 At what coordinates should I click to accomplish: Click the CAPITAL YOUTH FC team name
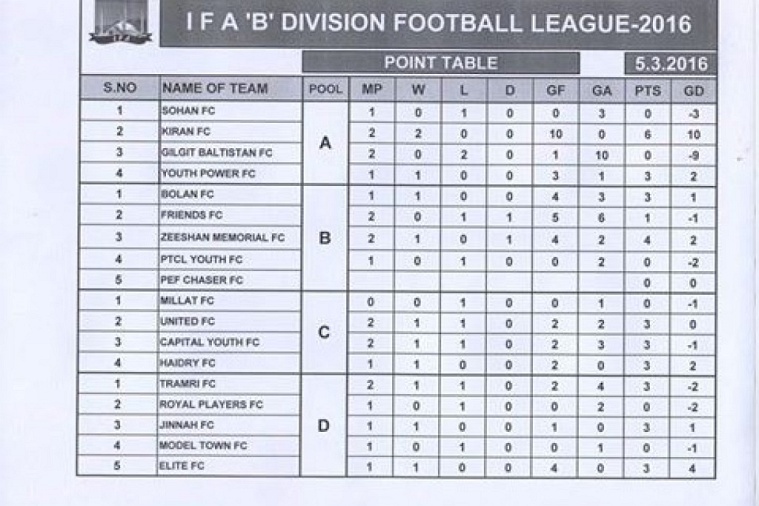point(209,342)
